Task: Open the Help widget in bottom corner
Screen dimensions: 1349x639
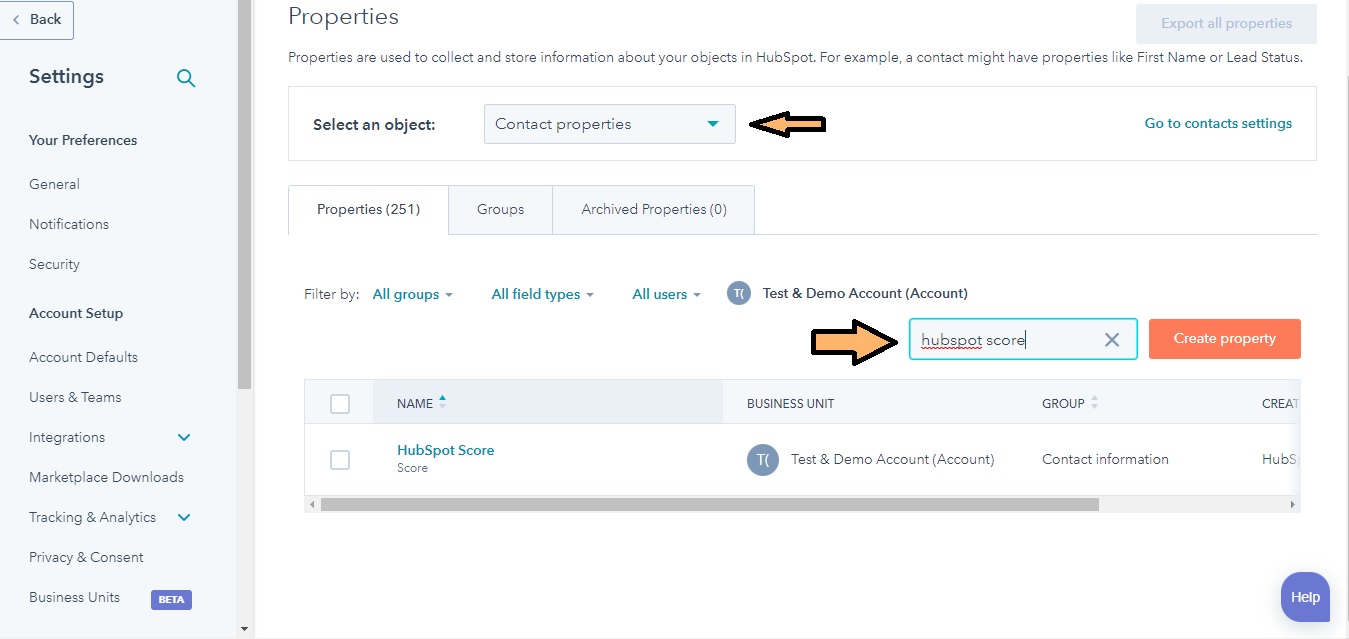Action: 1304,597
